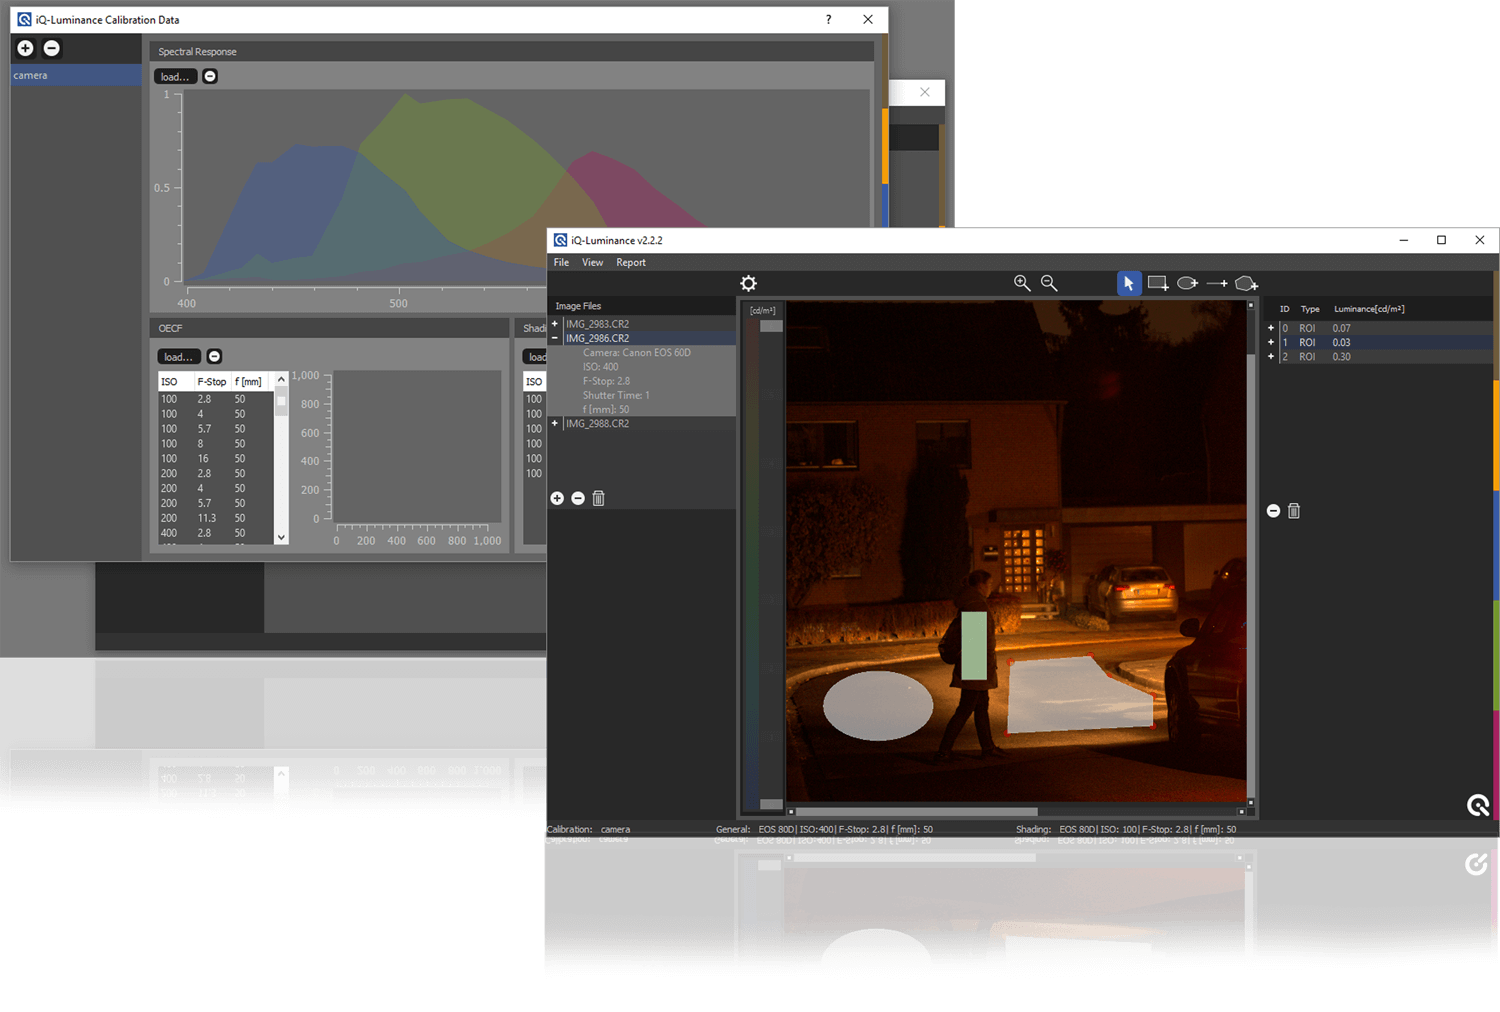Click the image horizontal scrollbar
The image size is (1500, 1012).
916,811
